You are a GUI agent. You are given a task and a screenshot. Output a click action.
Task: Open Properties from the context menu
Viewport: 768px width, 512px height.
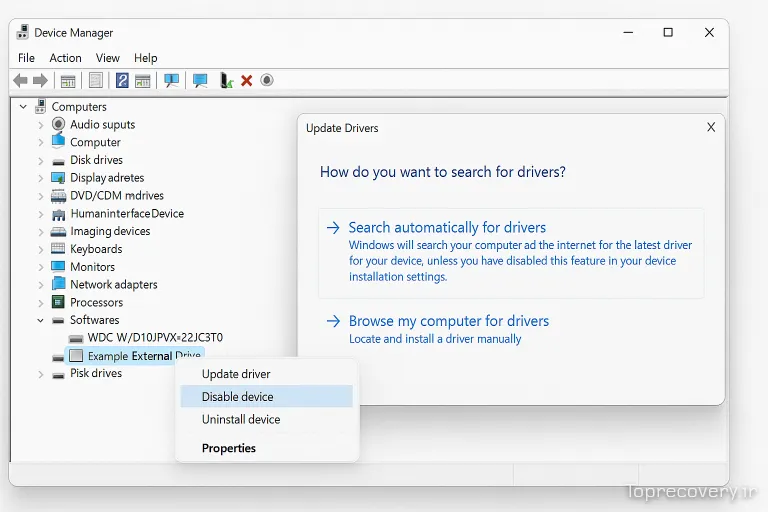(229, 448)
